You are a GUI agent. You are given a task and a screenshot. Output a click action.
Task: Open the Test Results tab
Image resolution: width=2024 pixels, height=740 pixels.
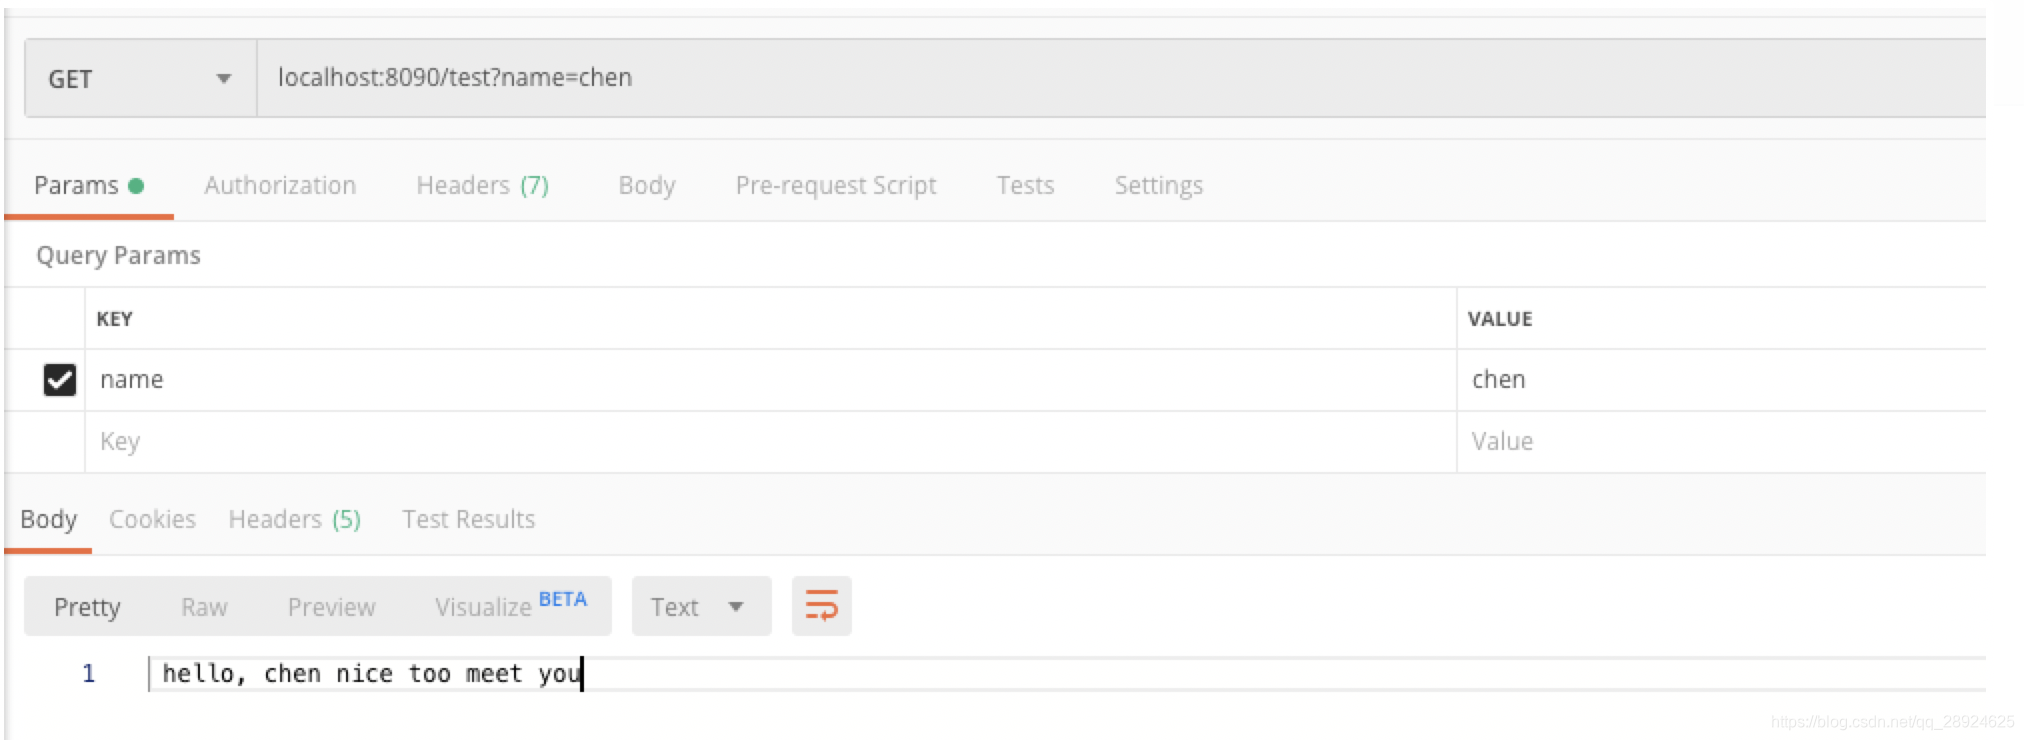pyautogui.click(x=469, y=520)
